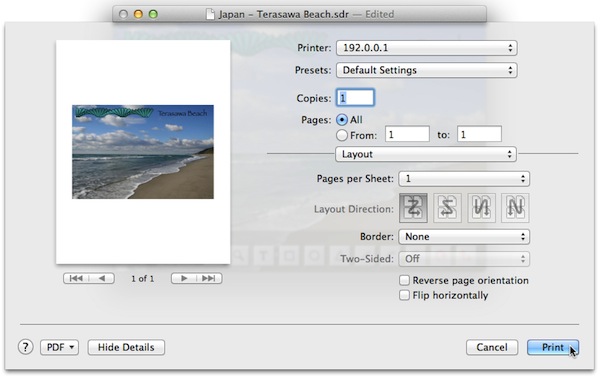Open the Pages per Sheet dropdown
This screenshot has height=376, width=600.
pos(464,179)
